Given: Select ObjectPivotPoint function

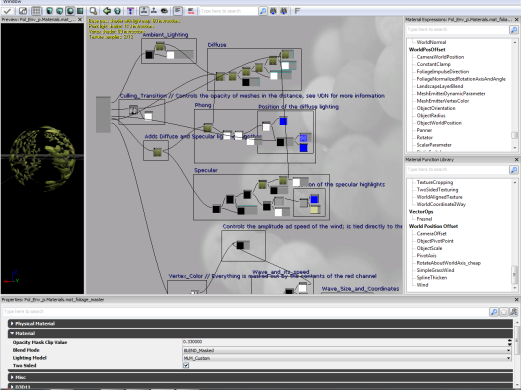Looking at the screenshot, I should click(x=435, y=241).
